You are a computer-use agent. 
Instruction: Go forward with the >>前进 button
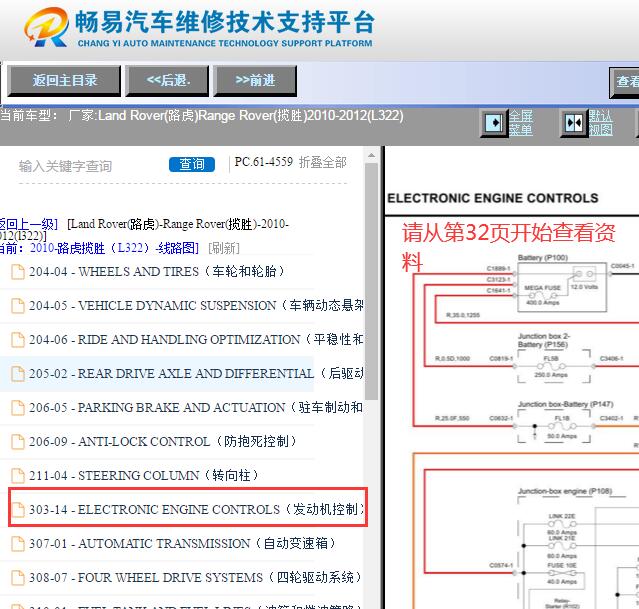255,81
